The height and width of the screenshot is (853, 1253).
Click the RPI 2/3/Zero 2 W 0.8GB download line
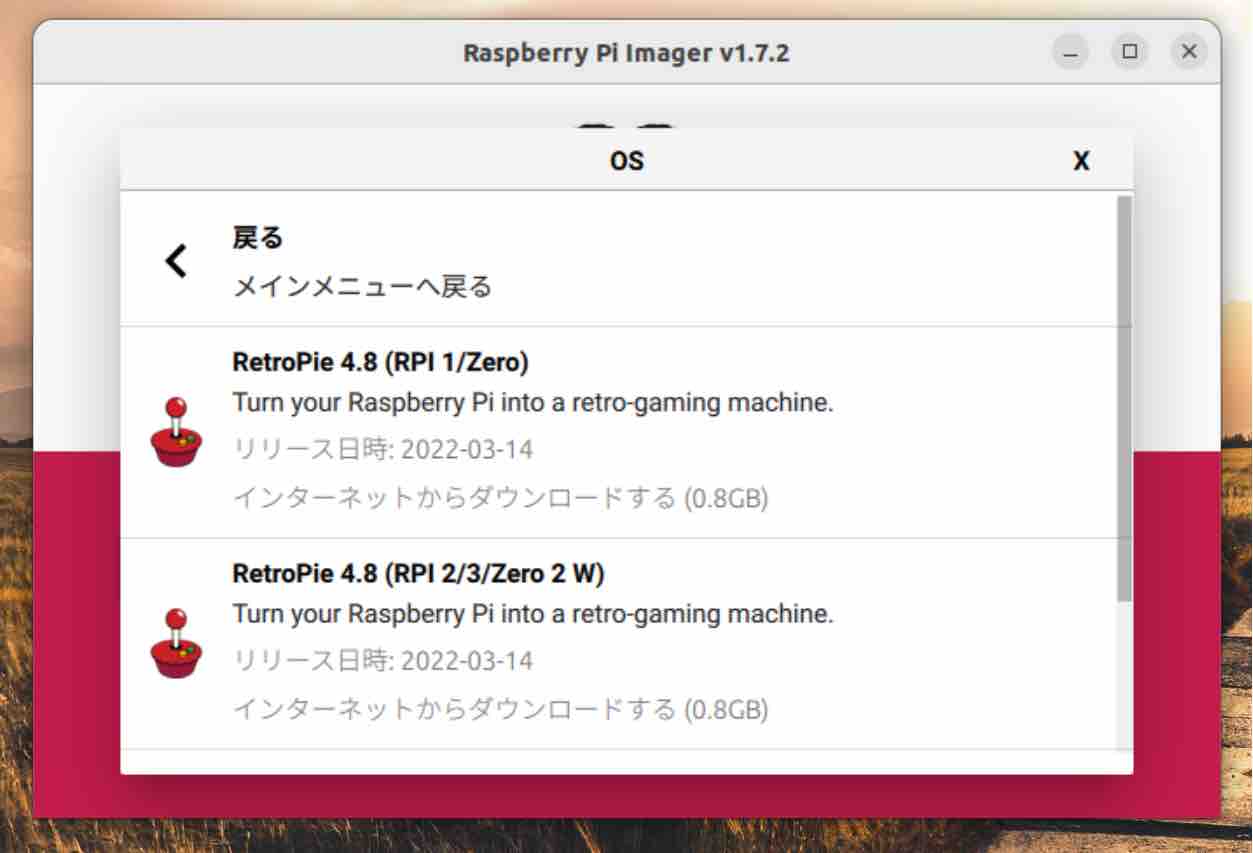point(500,710)
